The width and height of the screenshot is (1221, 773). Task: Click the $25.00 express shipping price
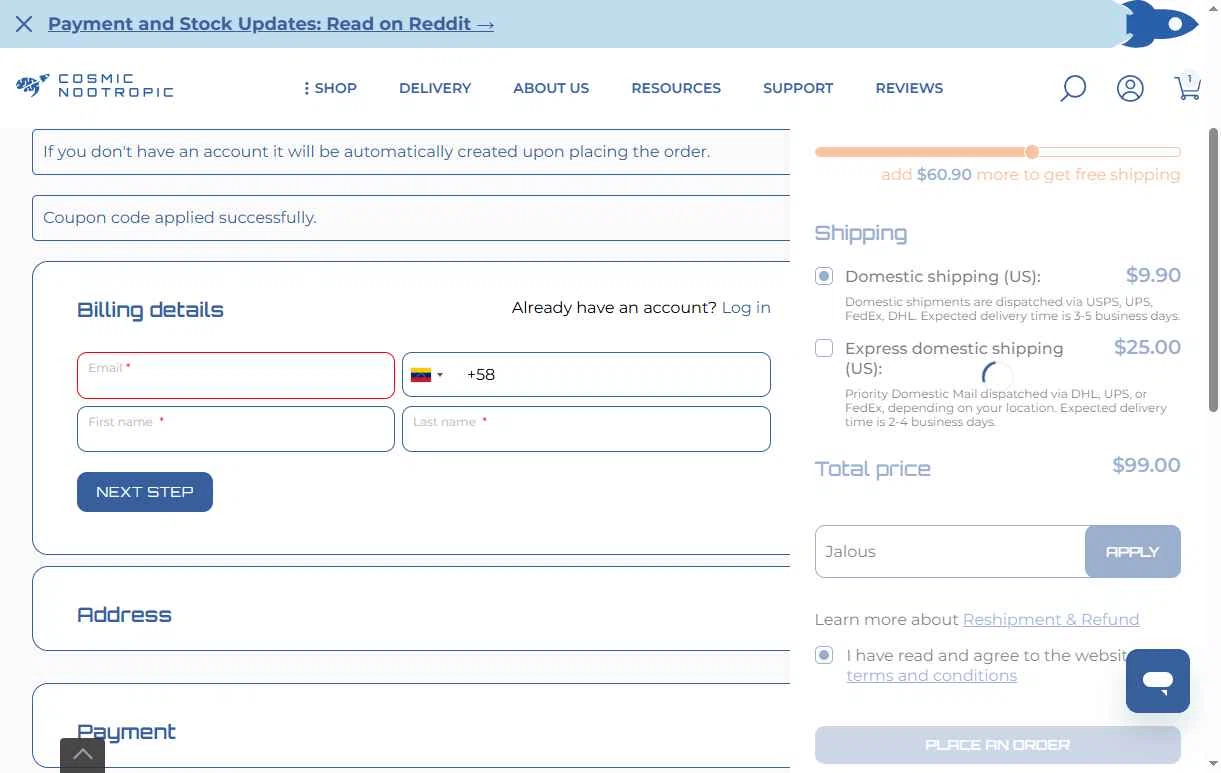pyautogui.click(x=1147, y=347)
